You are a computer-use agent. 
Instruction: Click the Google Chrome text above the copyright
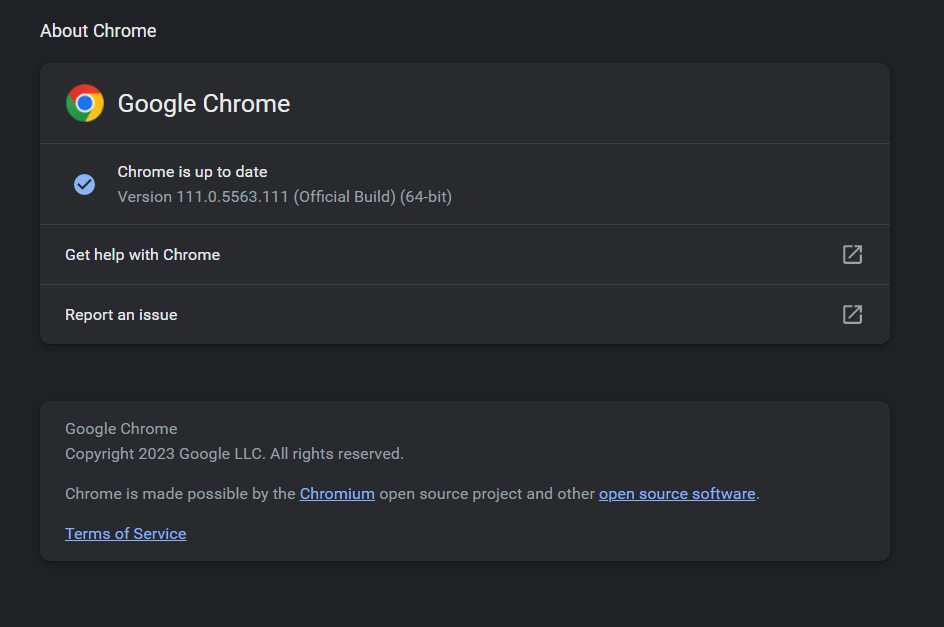[121, 429]
